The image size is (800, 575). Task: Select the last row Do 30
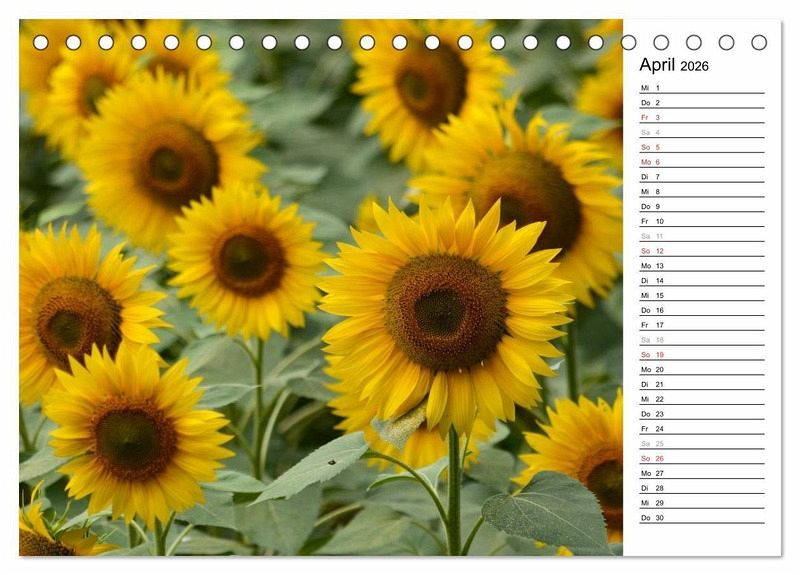point(700,518)
